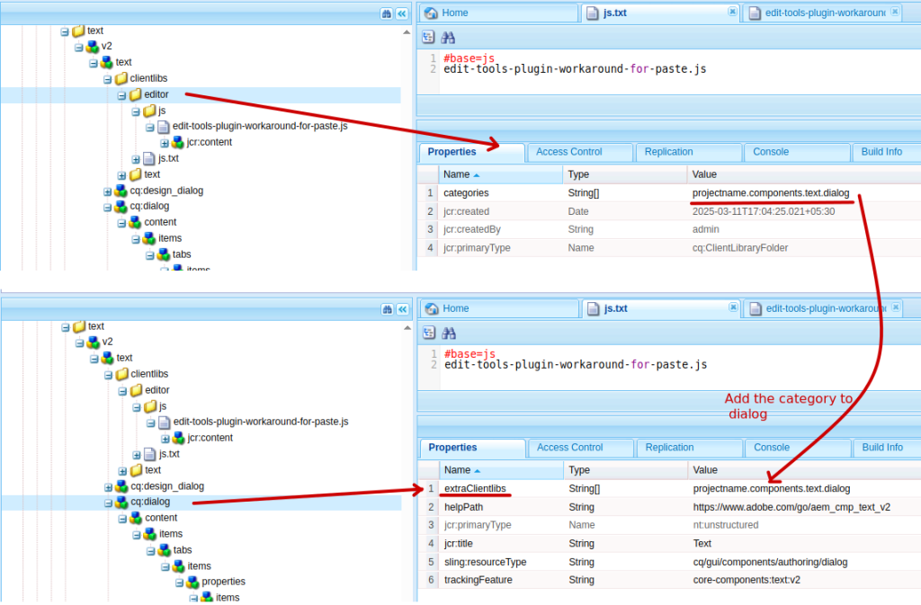The image size is (921, 605).
Task: Click the helpPath adobe.com URL value
Action: tap(791, 507)
